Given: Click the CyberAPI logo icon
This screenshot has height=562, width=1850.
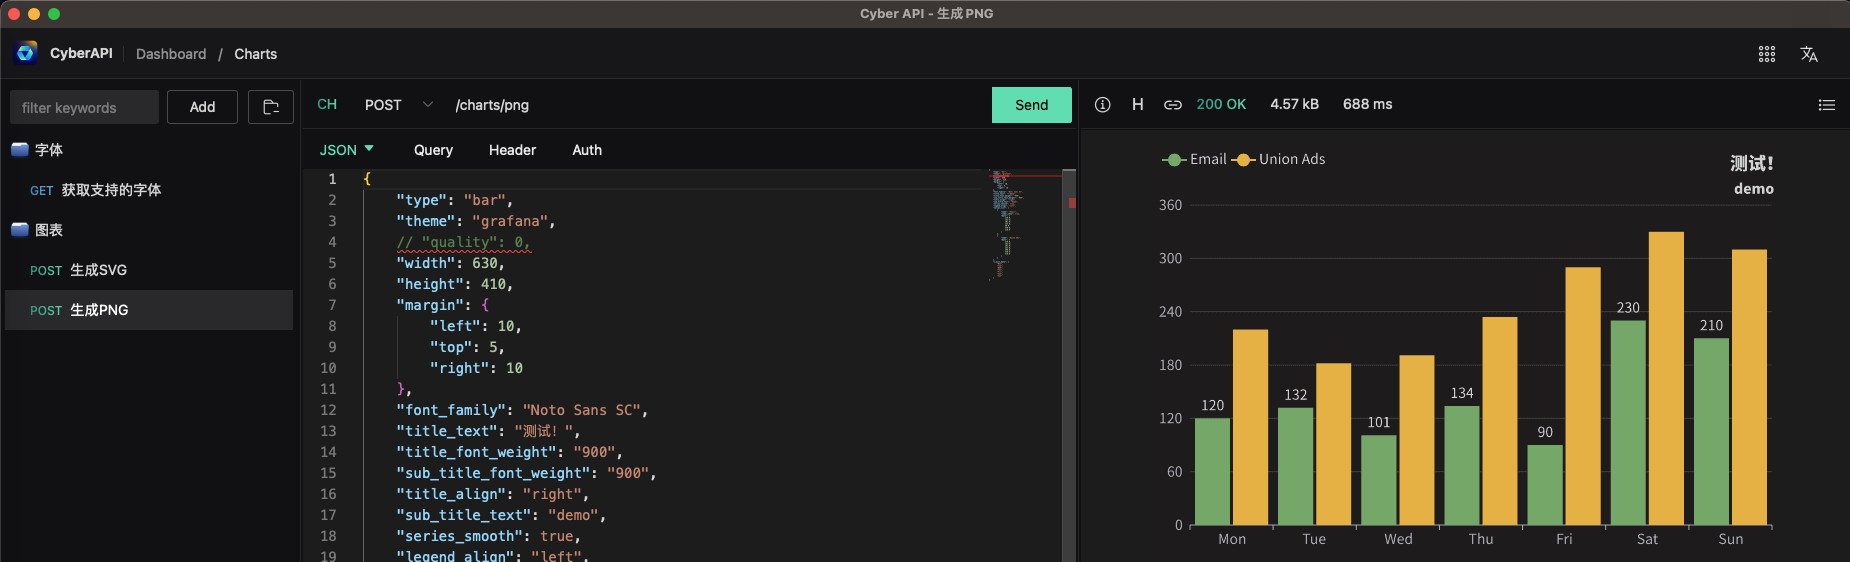Looking at the screenshot, I should (x=26, y=53).
